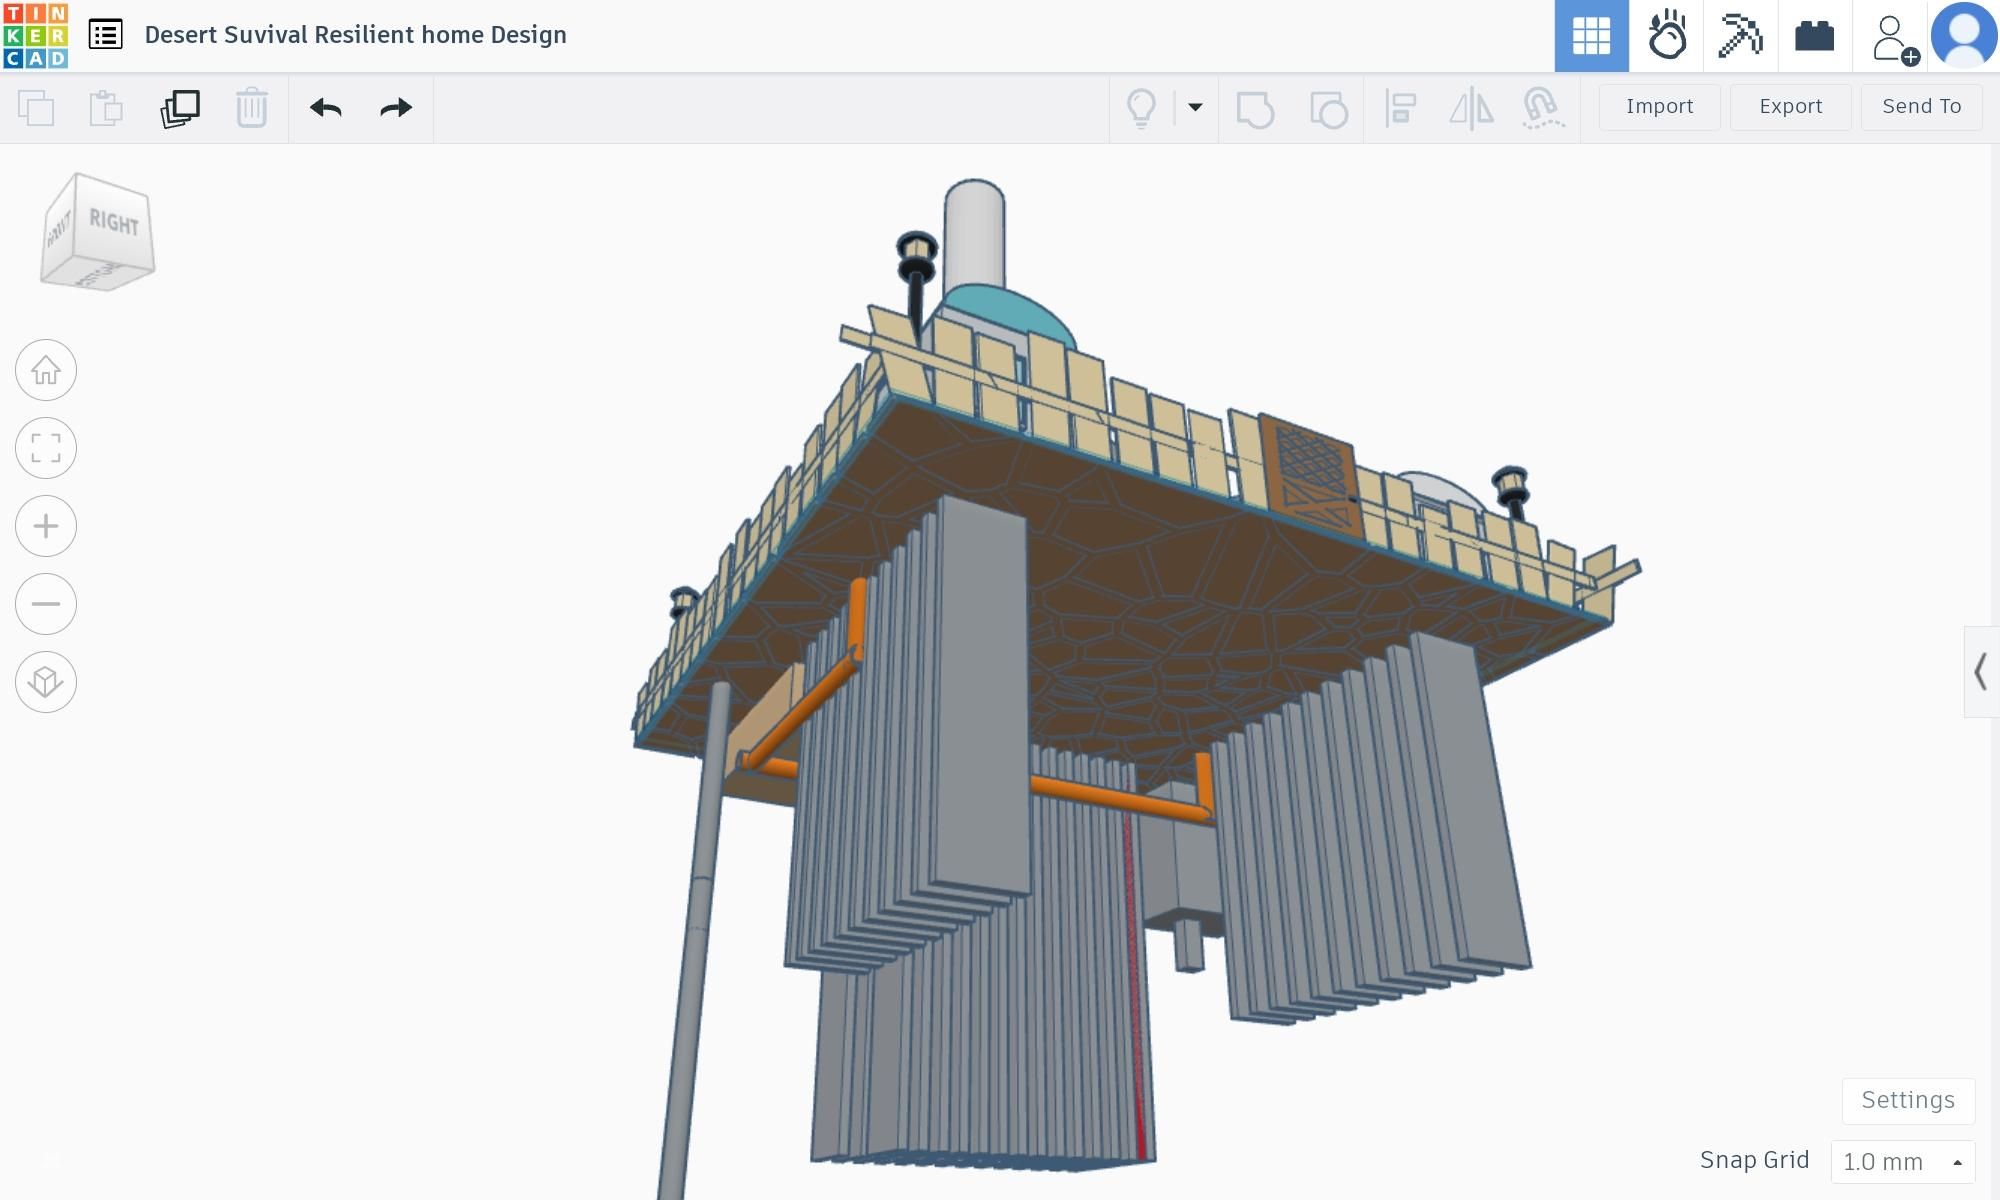Open Sim Lab hand icon
The image size is (2000, 1200).
pos(1666,36)
